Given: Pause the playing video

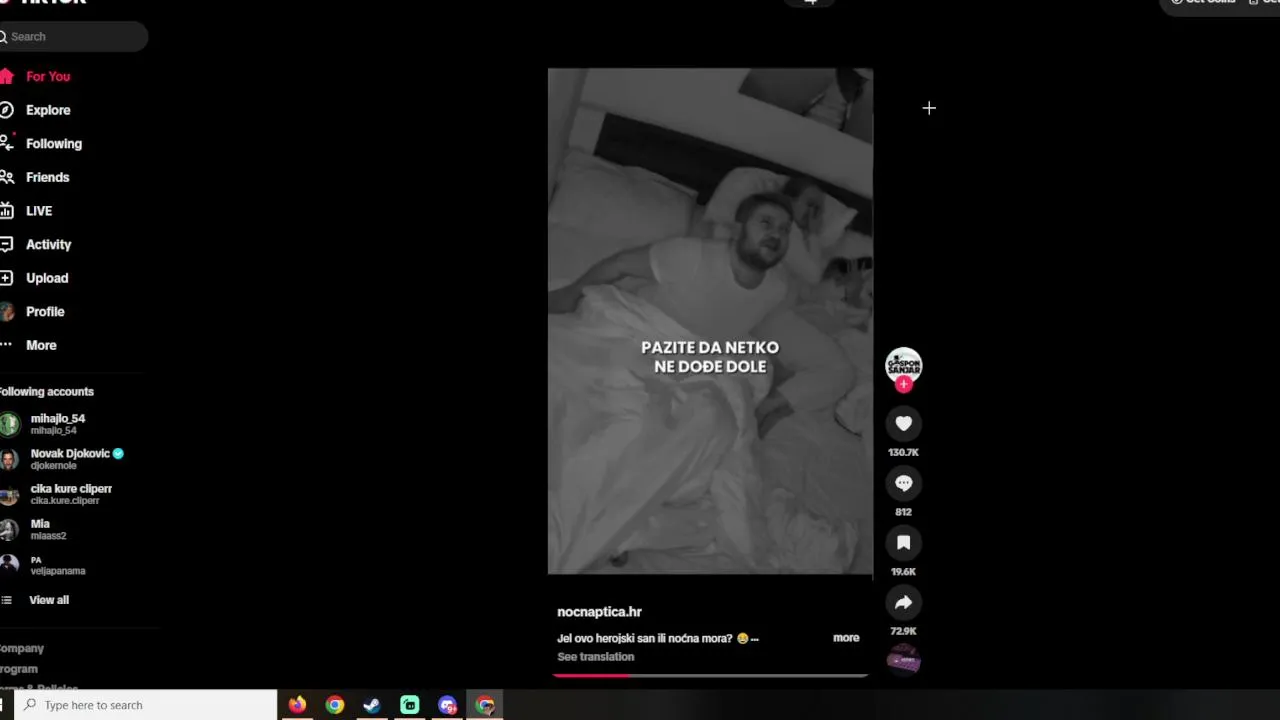Looking at the screenshot, I should [710, 321].
